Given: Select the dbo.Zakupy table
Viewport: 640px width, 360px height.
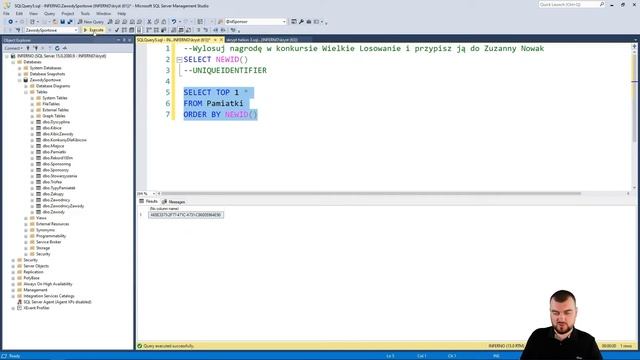Looking at the screenshot, I should [53, 194].
